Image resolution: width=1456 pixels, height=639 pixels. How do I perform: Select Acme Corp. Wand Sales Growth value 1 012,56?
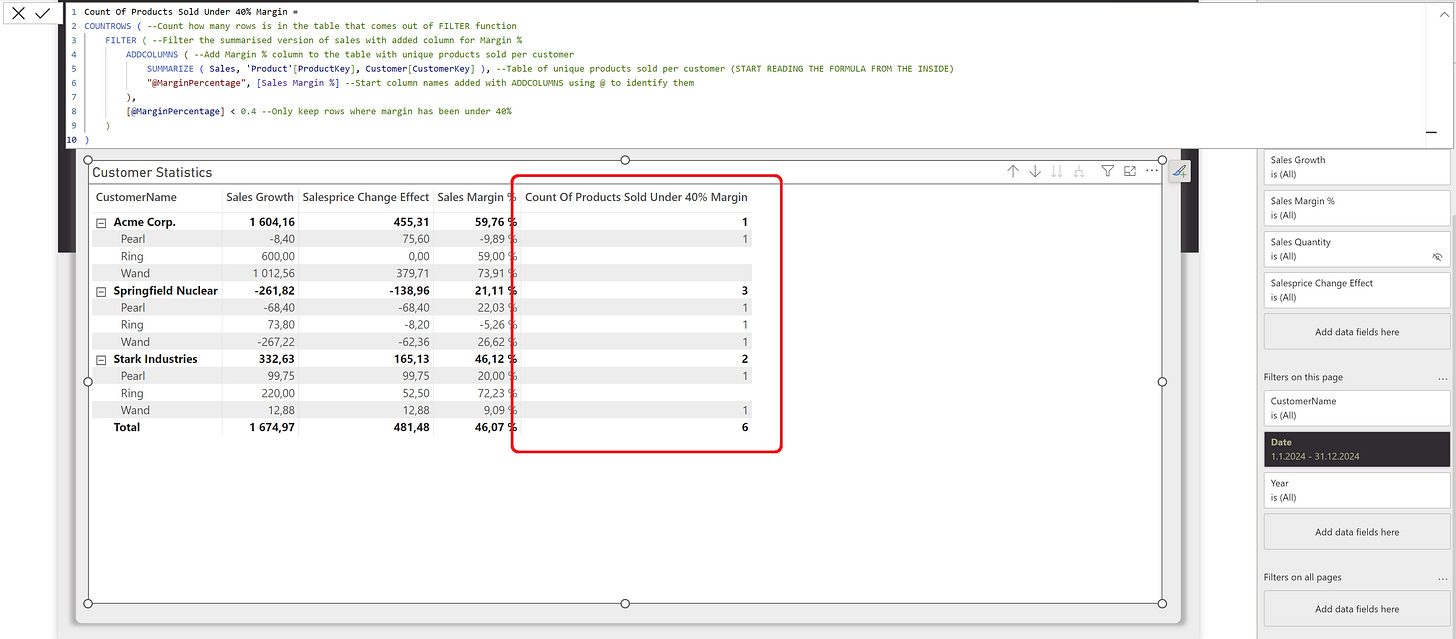273,273
